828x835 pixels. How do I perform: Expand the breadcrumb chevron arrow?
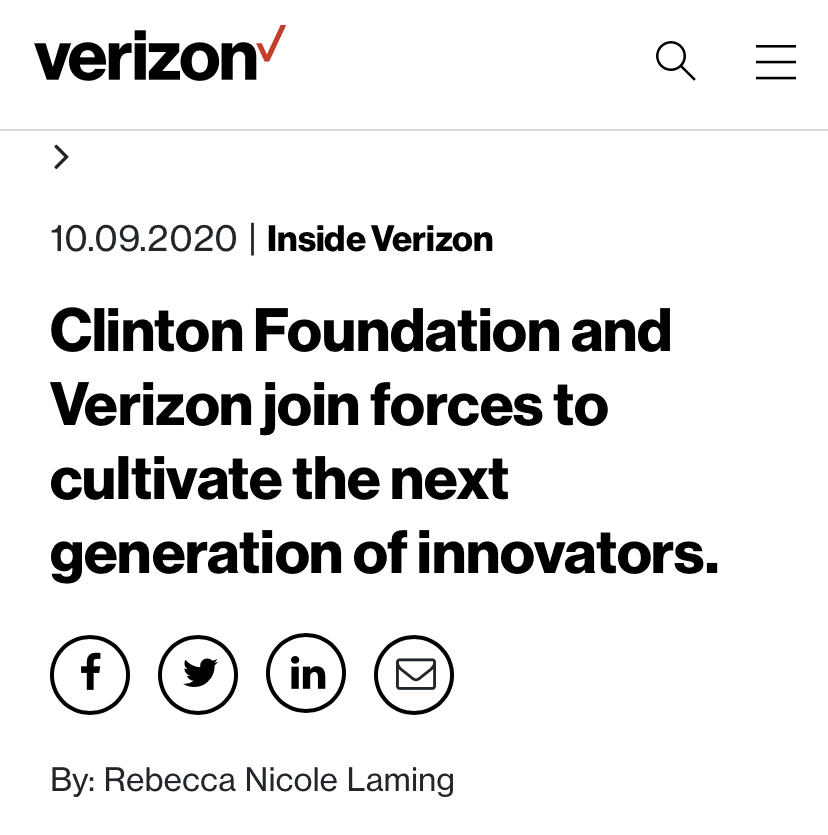click(x=61, y=157)
